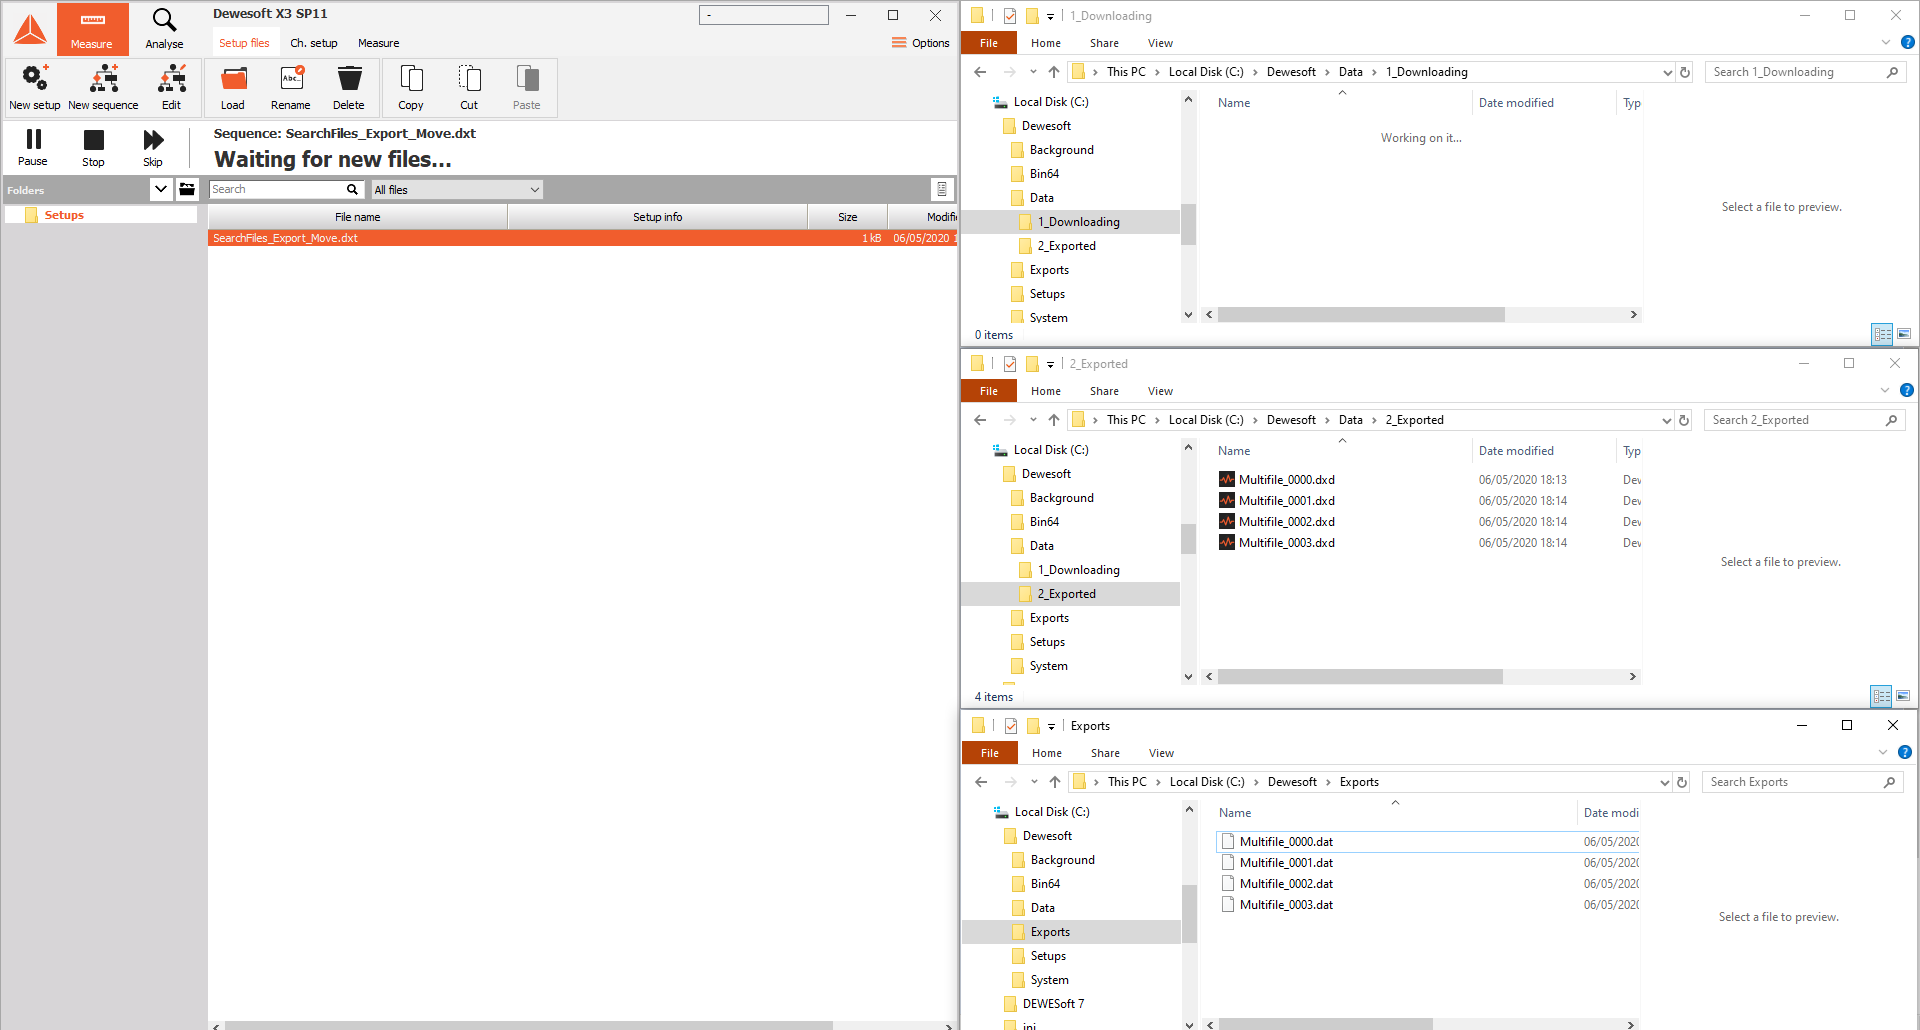
Task: Expand the Folders dropdown arrow
Action: [160, 189]
